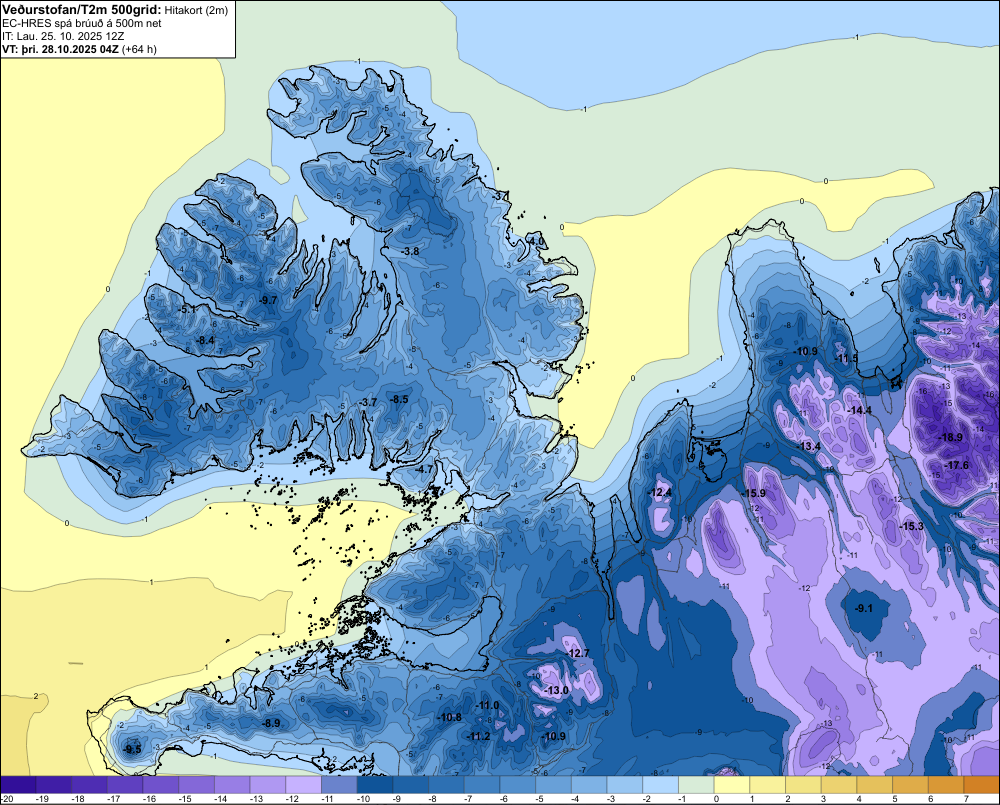
Task: Click the -11.2 temperature label
Action: (478, 736)
